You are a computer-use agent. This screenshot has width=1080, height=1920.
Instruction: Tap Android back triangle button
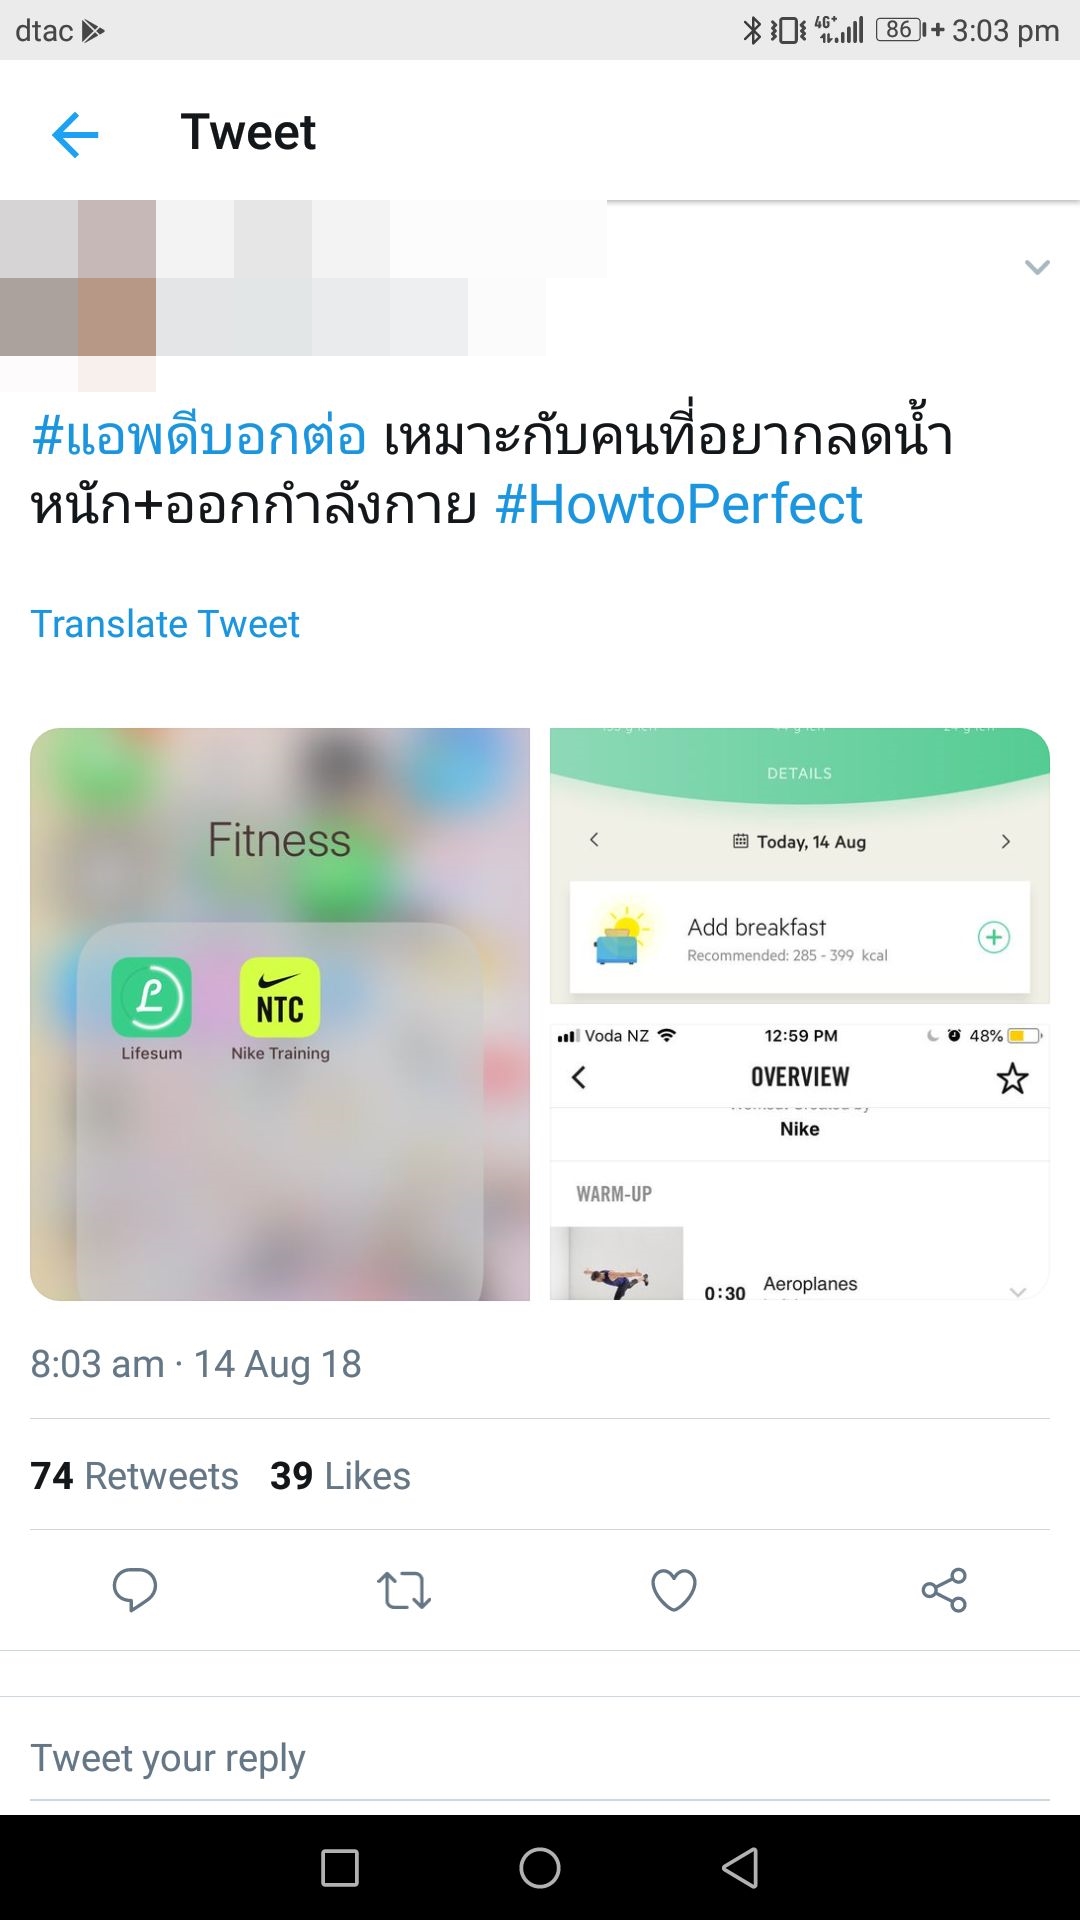[x=741, y=1868]
